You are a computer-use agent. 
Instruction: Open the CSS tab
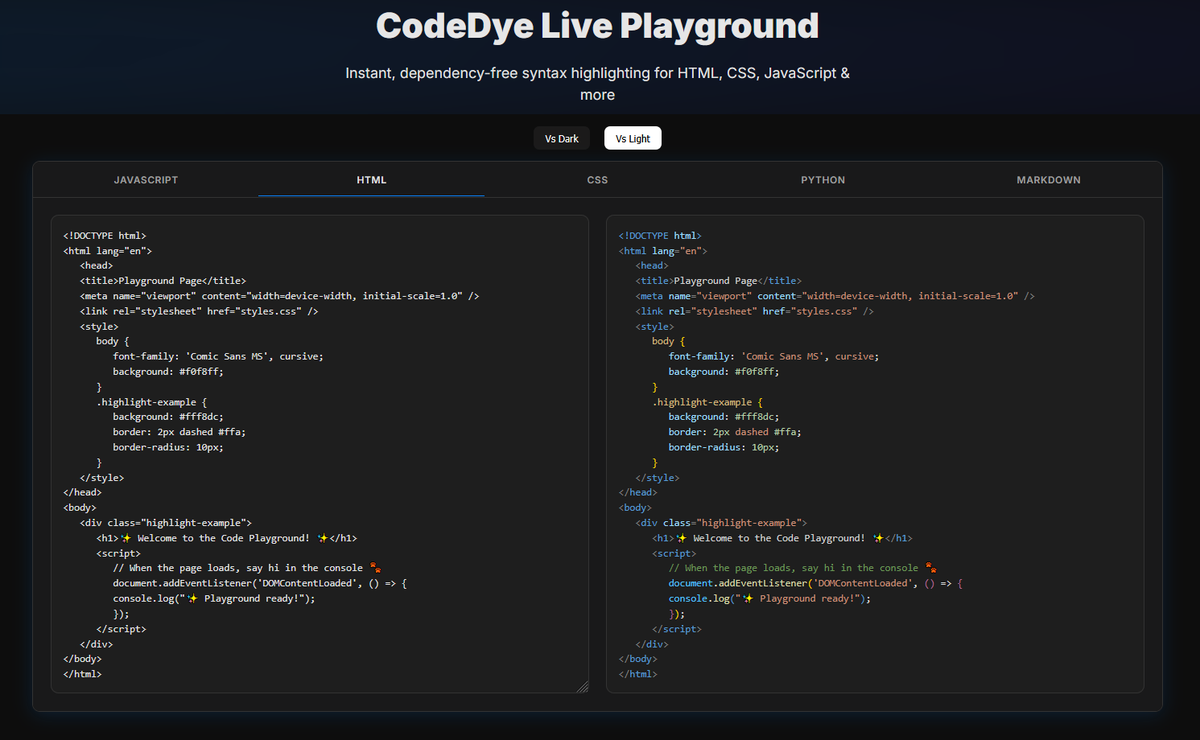tap(597, 180)
